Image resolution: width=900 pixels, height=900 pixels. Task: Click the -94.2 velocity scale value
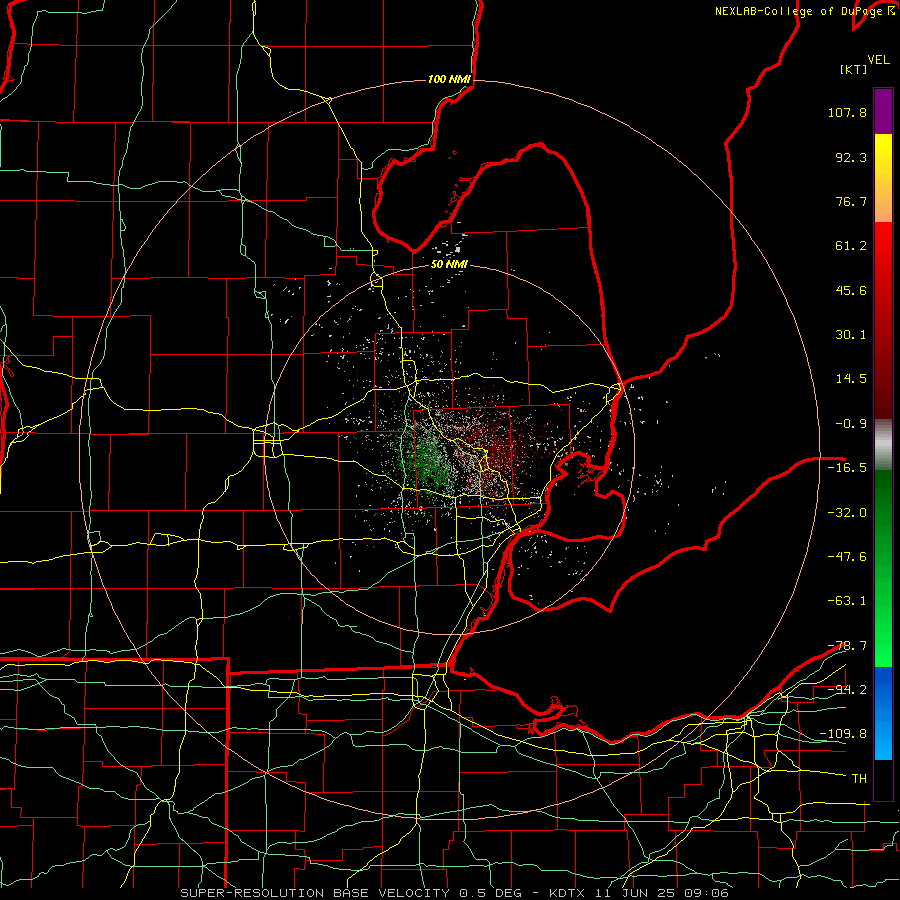(847, 690)
